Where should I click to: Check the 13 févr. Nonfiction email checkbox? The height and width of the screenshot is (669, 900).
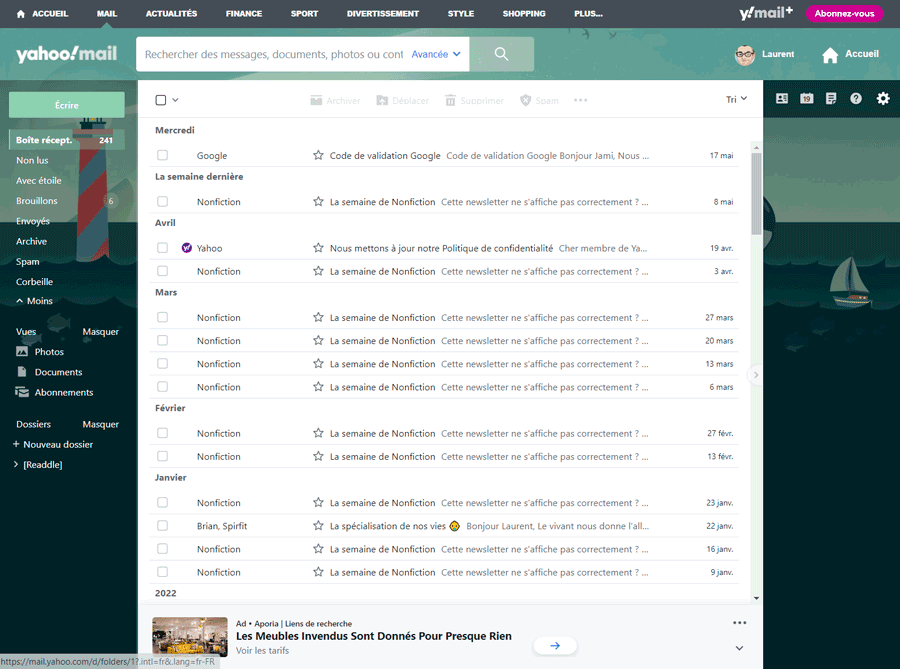162,456
